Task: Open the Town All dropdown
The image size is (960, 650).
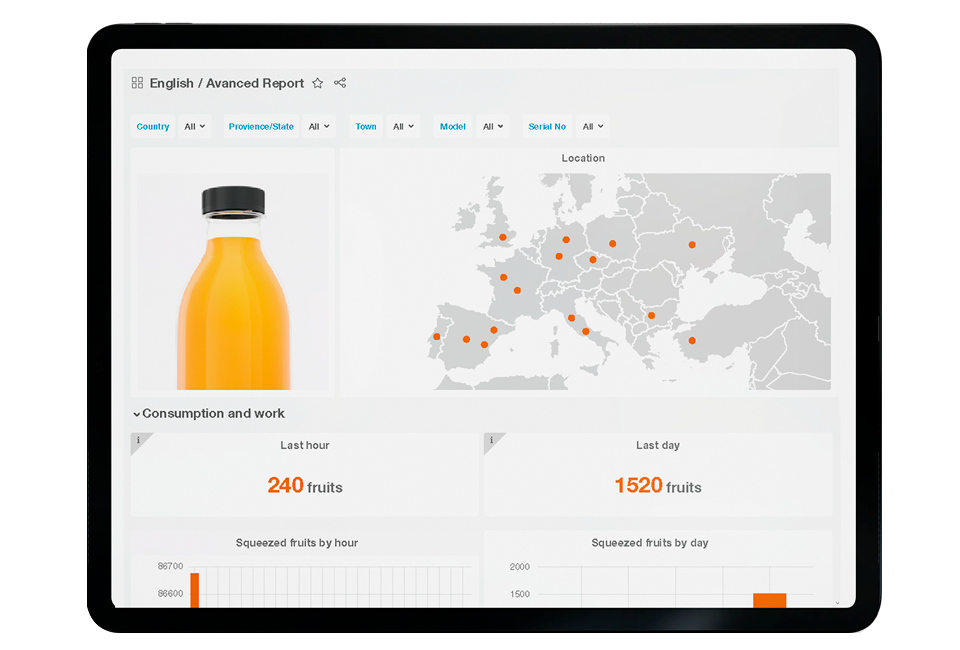Action: point(403,127)
